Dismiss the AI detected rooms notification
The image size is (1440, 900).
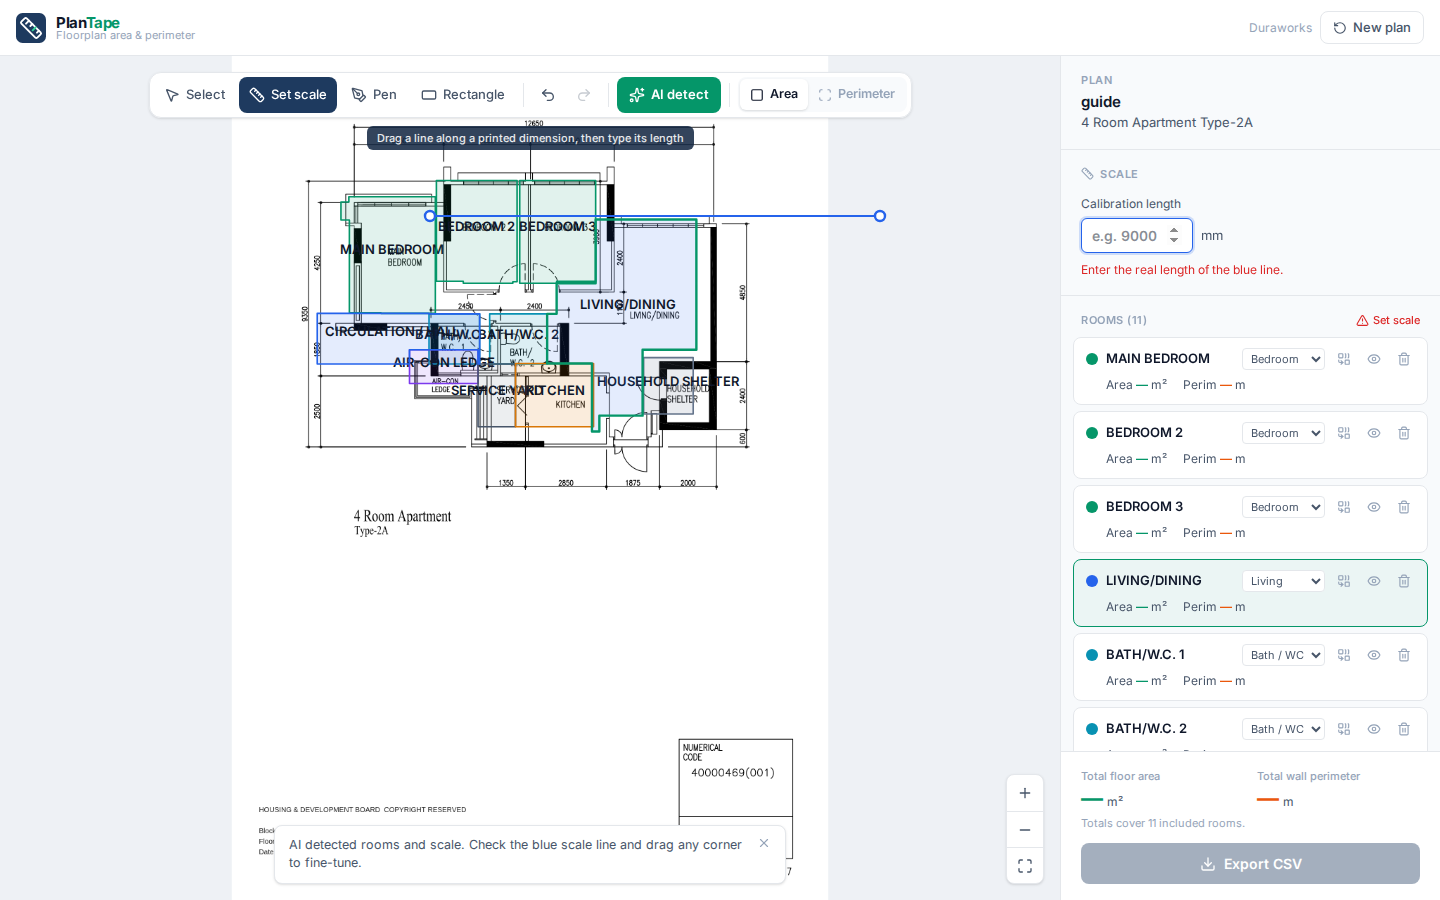[764, 843]
